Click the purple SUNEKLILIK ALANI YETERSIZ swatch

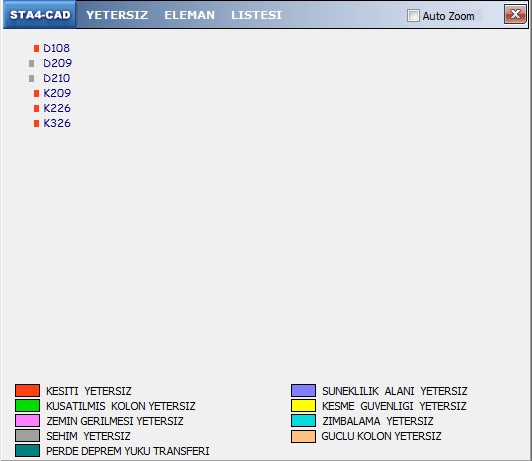(303, 390)
